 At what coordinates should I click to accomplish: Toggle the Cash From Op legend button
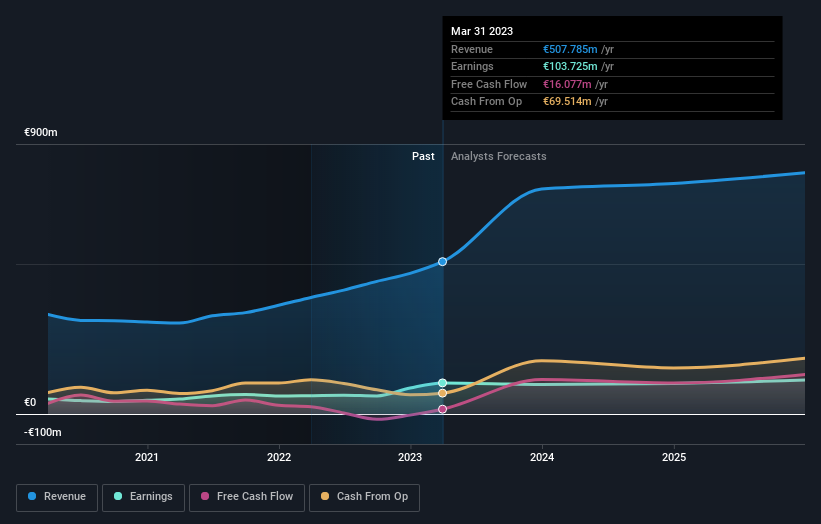[364, 497]
